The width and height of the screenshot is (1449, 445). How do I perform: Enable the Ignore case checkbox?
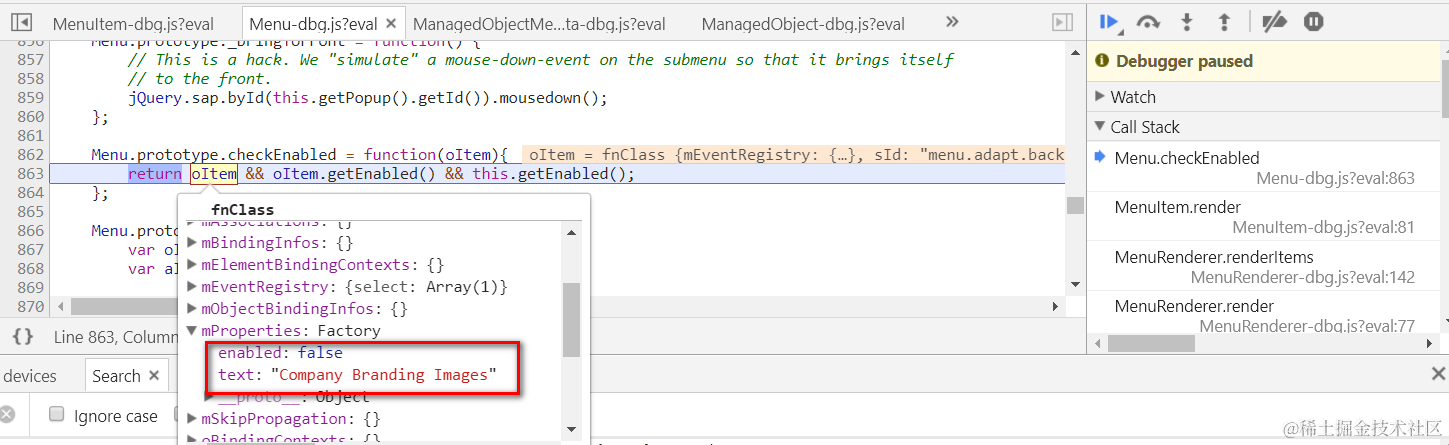tap(57, 415)
